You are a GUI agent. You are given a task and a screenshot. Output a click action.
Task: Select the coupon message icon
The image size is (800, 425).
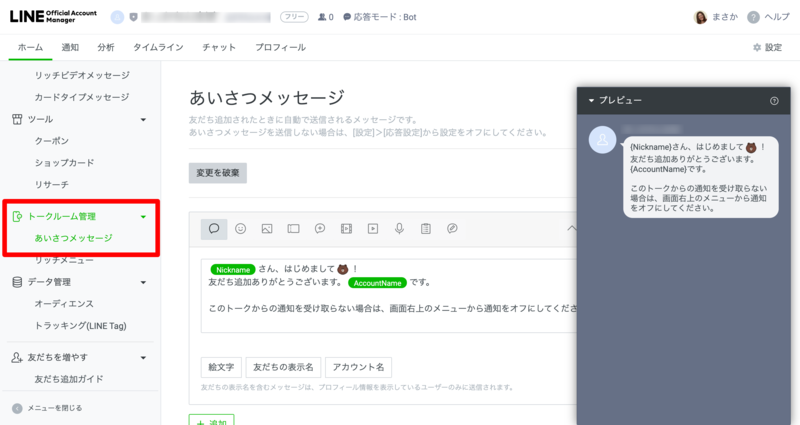(x=293, y=229)
